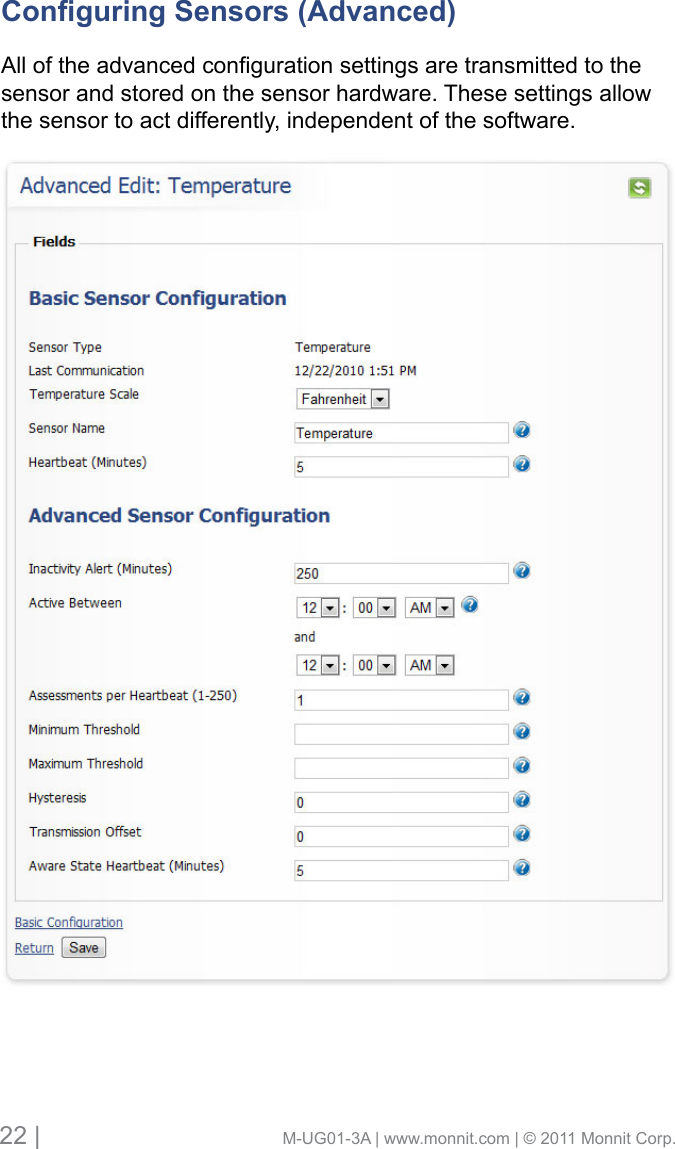Click the green refresh icon in the header
This screenshot has width=675, height=1149.
tap(640, 188)
